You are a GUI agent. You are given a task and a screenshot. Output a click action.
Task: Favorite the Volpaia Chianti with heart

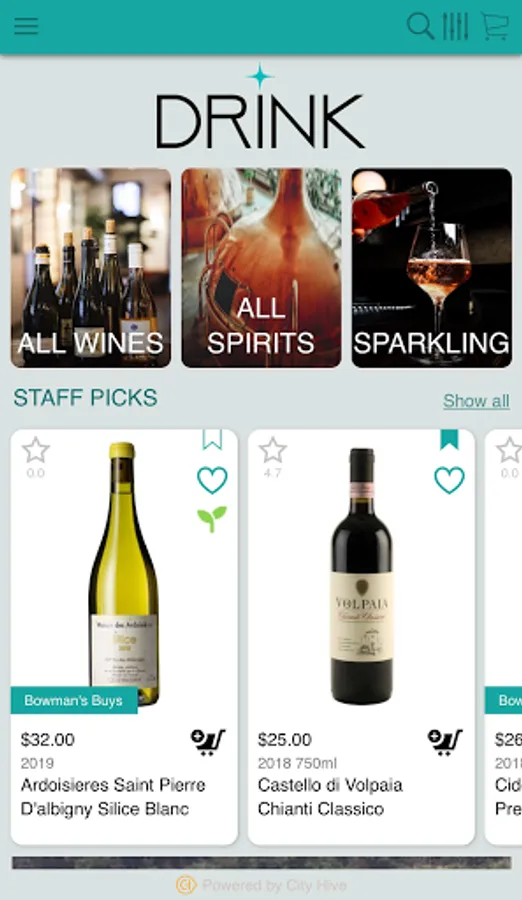click(449, 480)
